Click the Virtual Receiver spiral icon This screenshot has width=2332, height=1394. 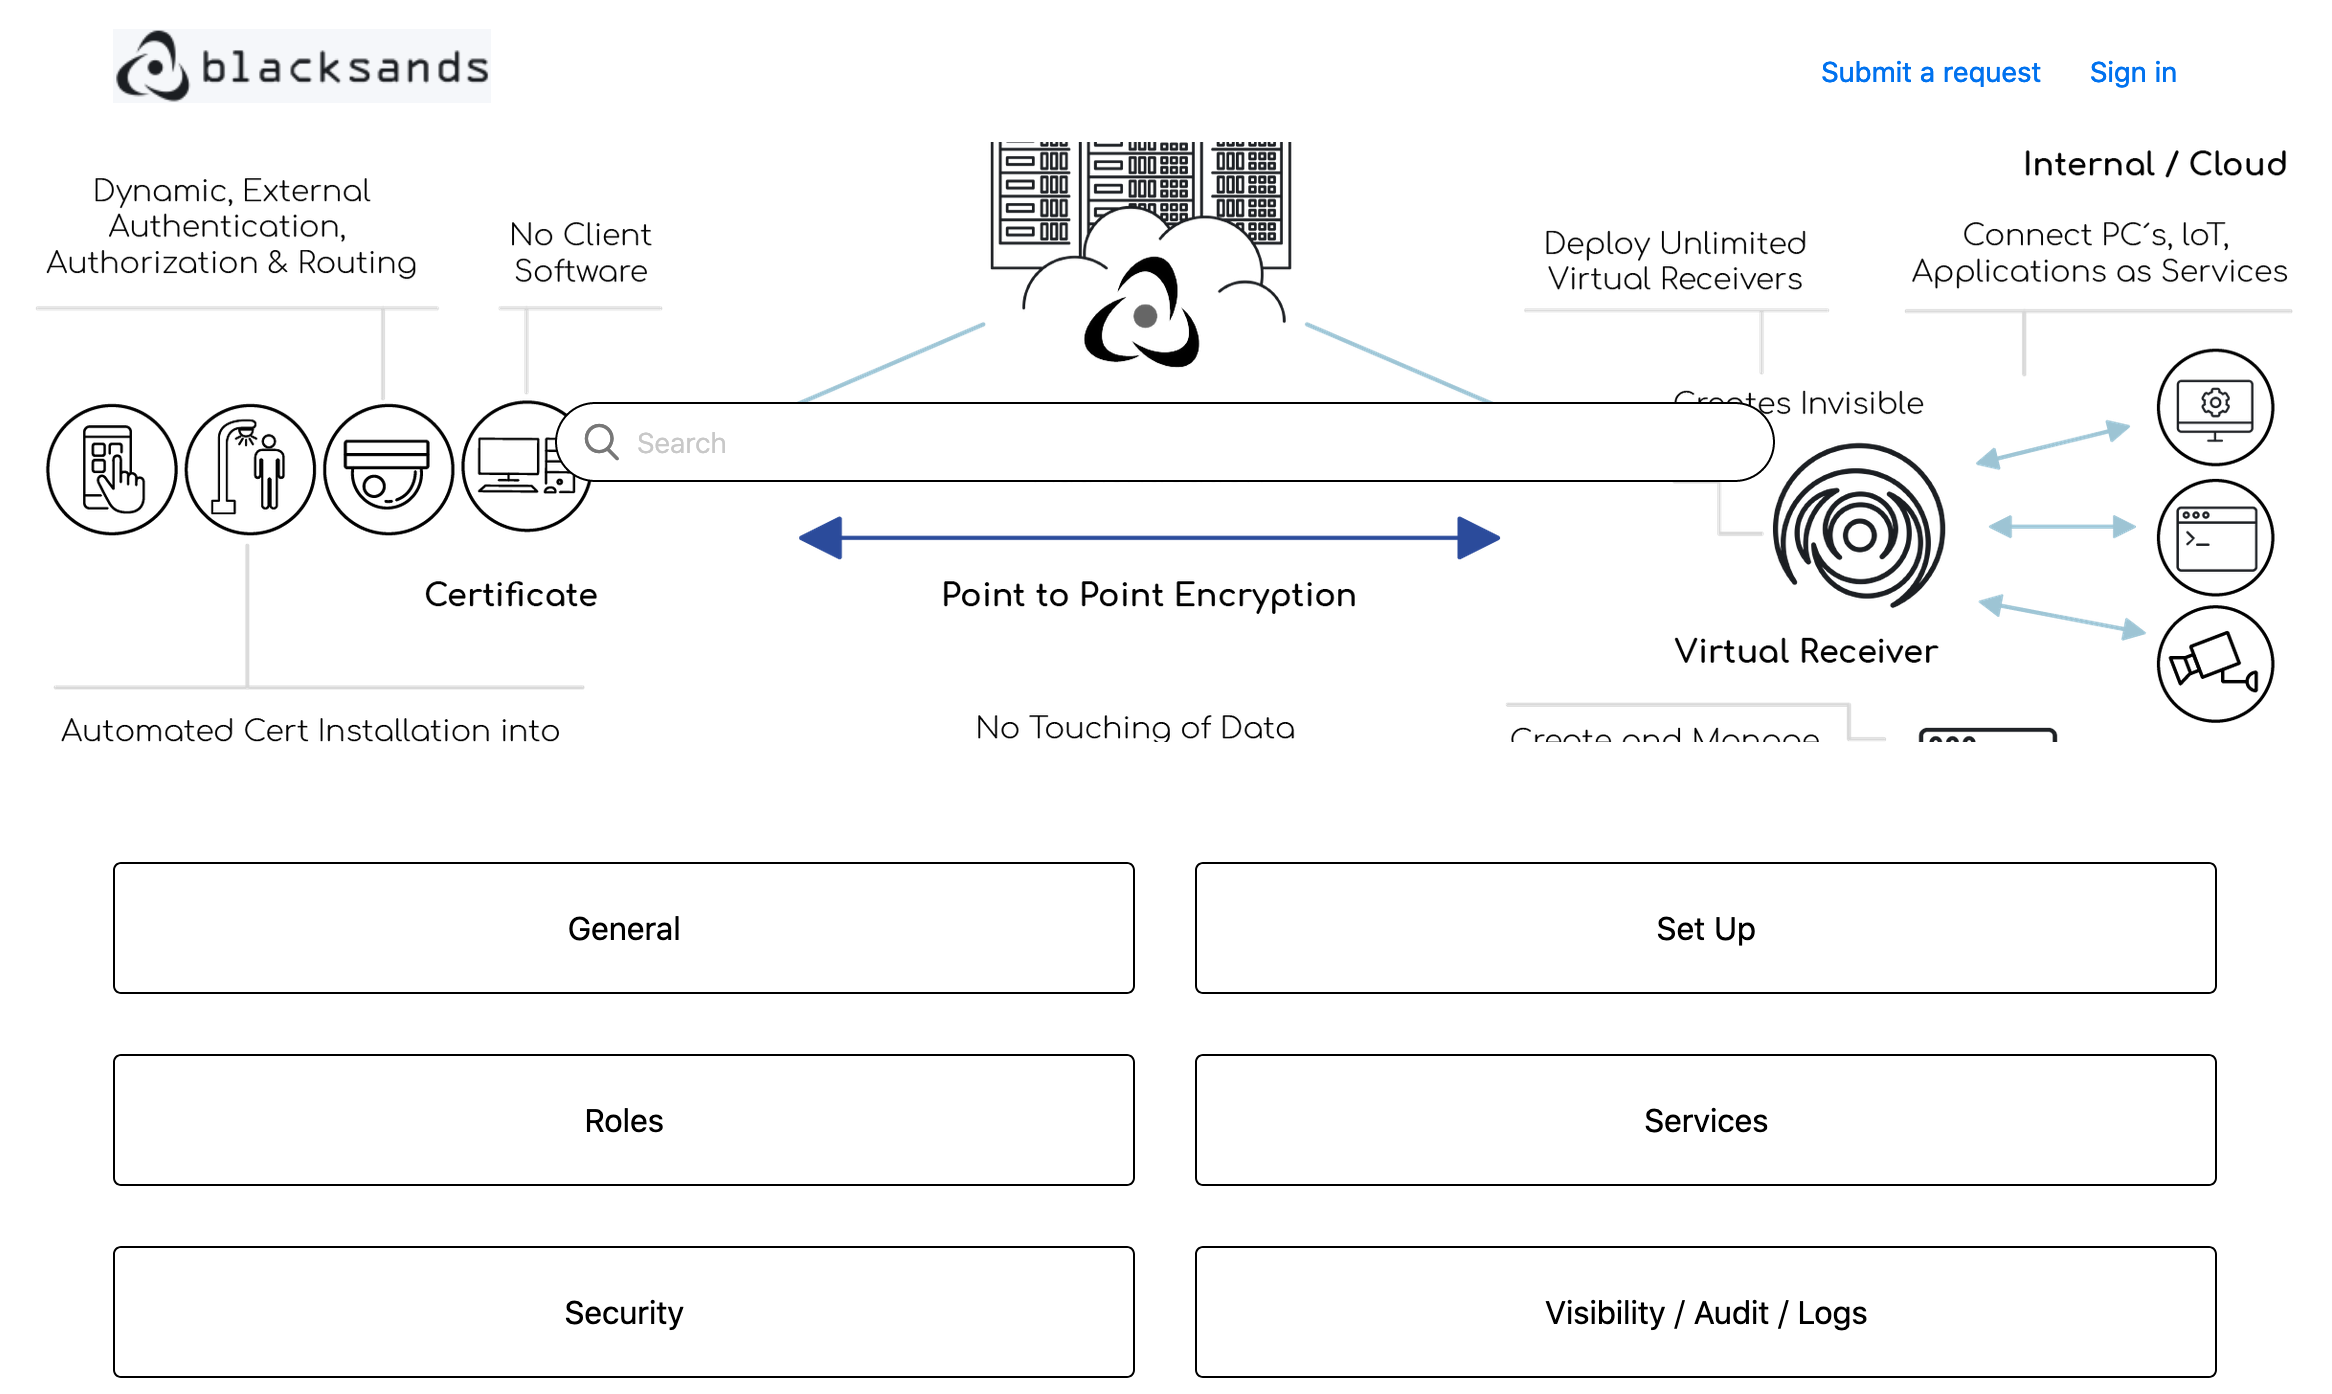pos(1858,527)
